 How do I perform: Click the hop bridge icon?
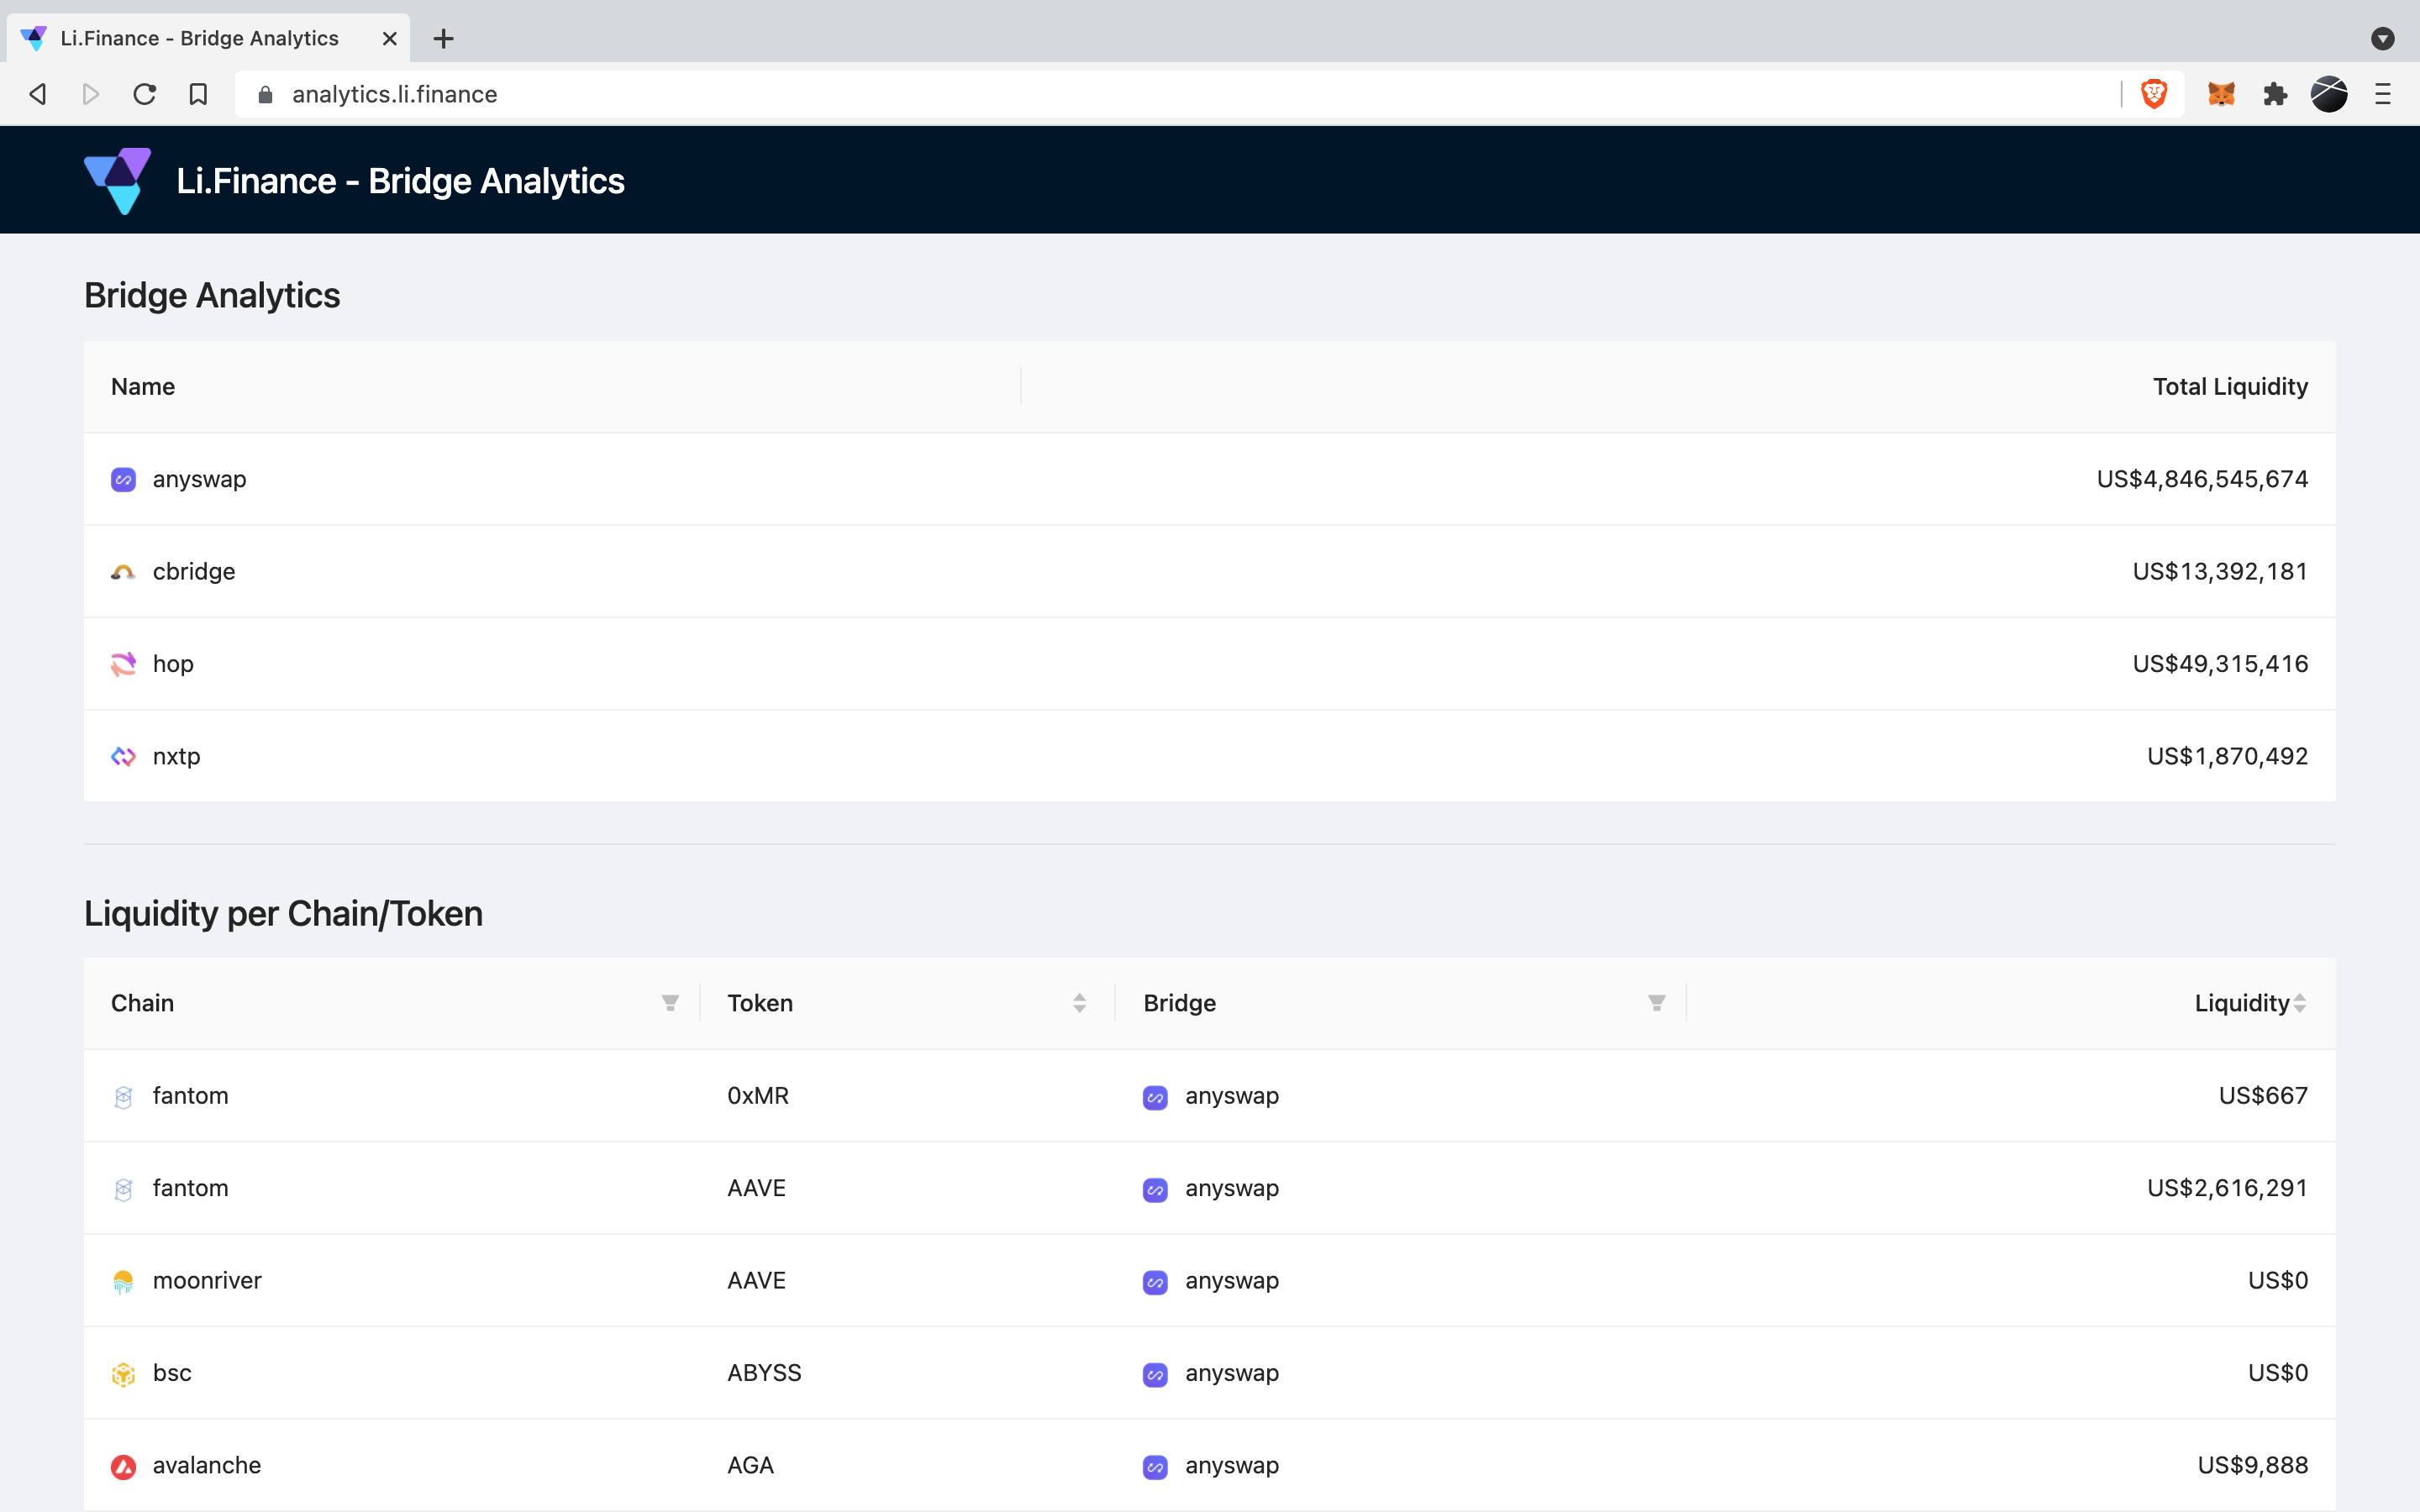(x=123, y=664)
